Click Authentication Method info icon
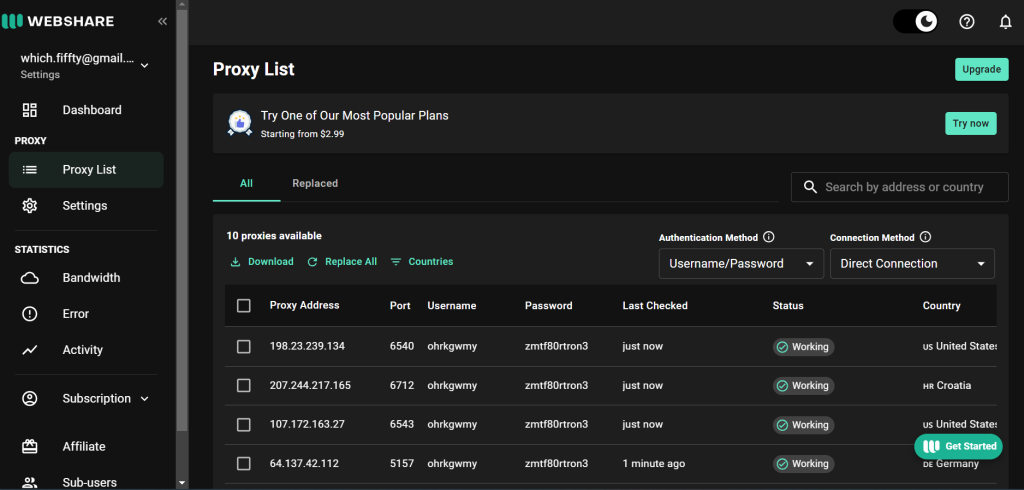This screenshot has width=1024, height=490. click(769, 238)
